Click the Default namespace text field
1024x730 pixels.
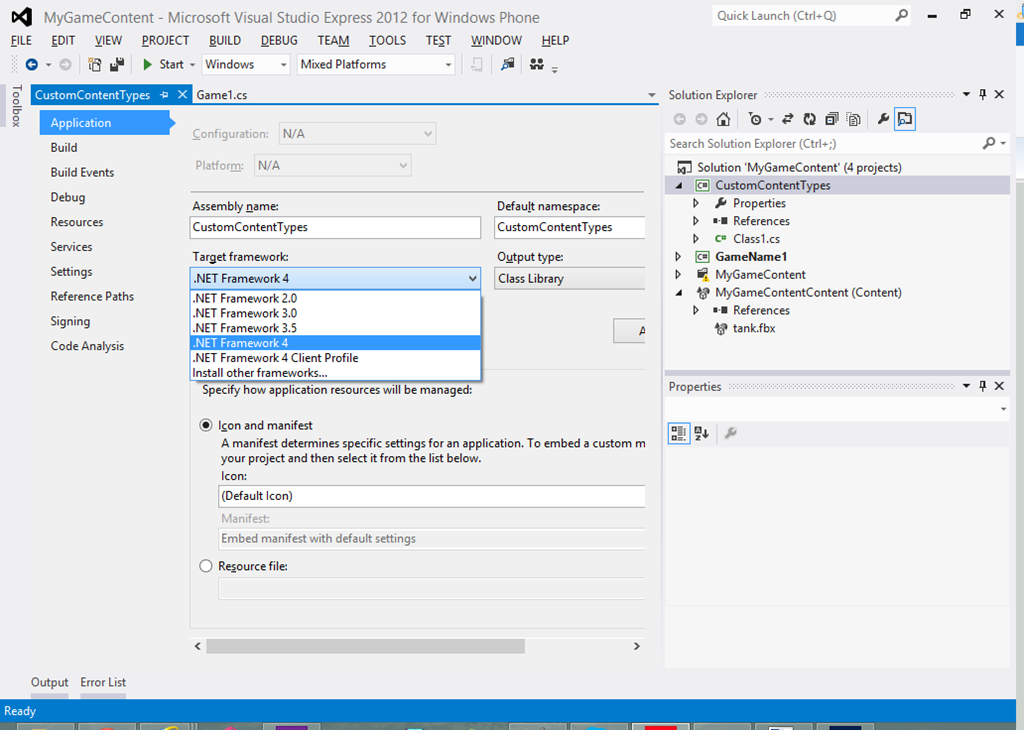coord(569,227)
